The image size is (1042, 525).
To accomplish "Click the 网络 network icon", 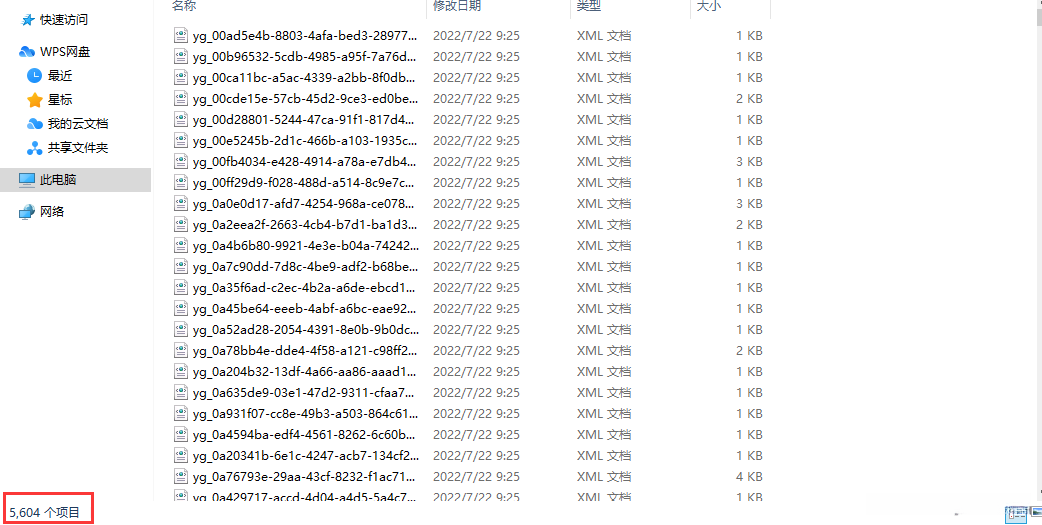I will coord(27,211).
